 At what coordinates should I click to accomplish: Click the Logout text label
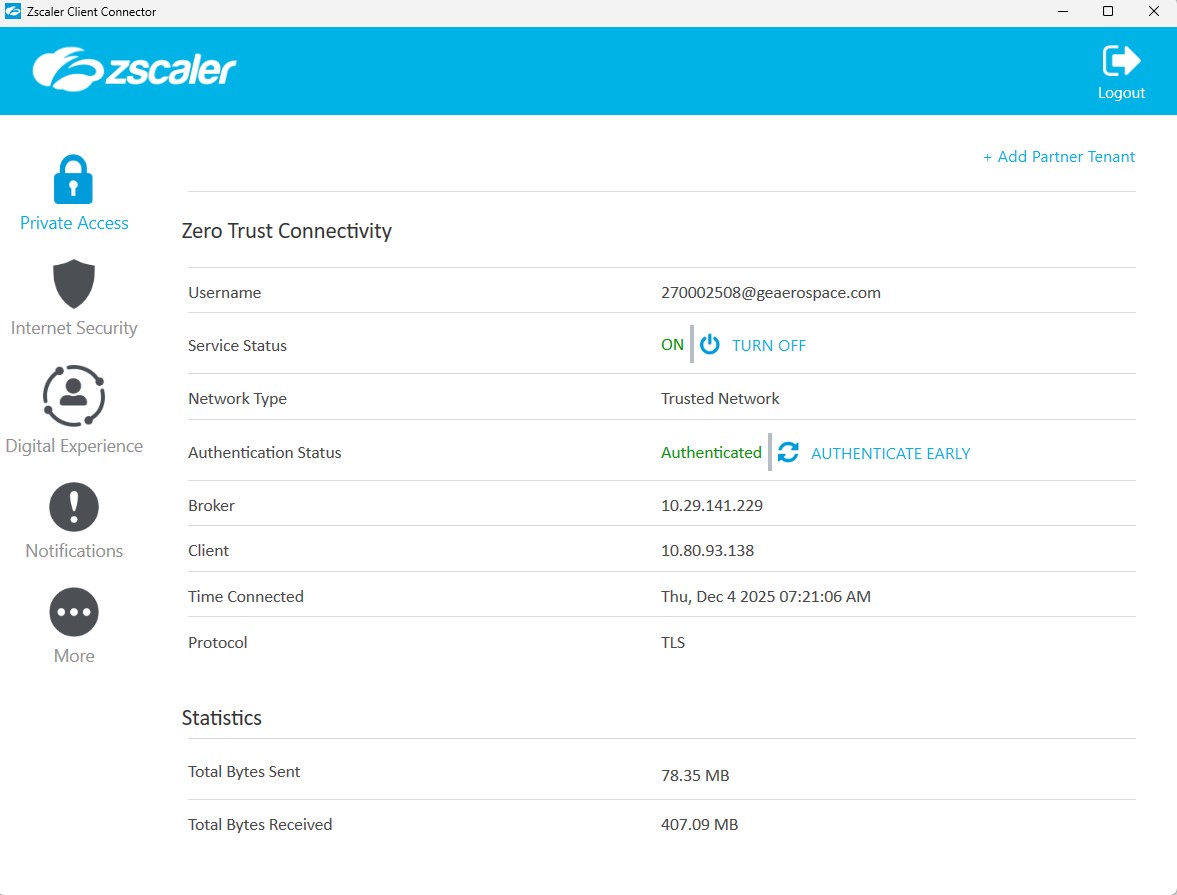tap(1121, 93)
